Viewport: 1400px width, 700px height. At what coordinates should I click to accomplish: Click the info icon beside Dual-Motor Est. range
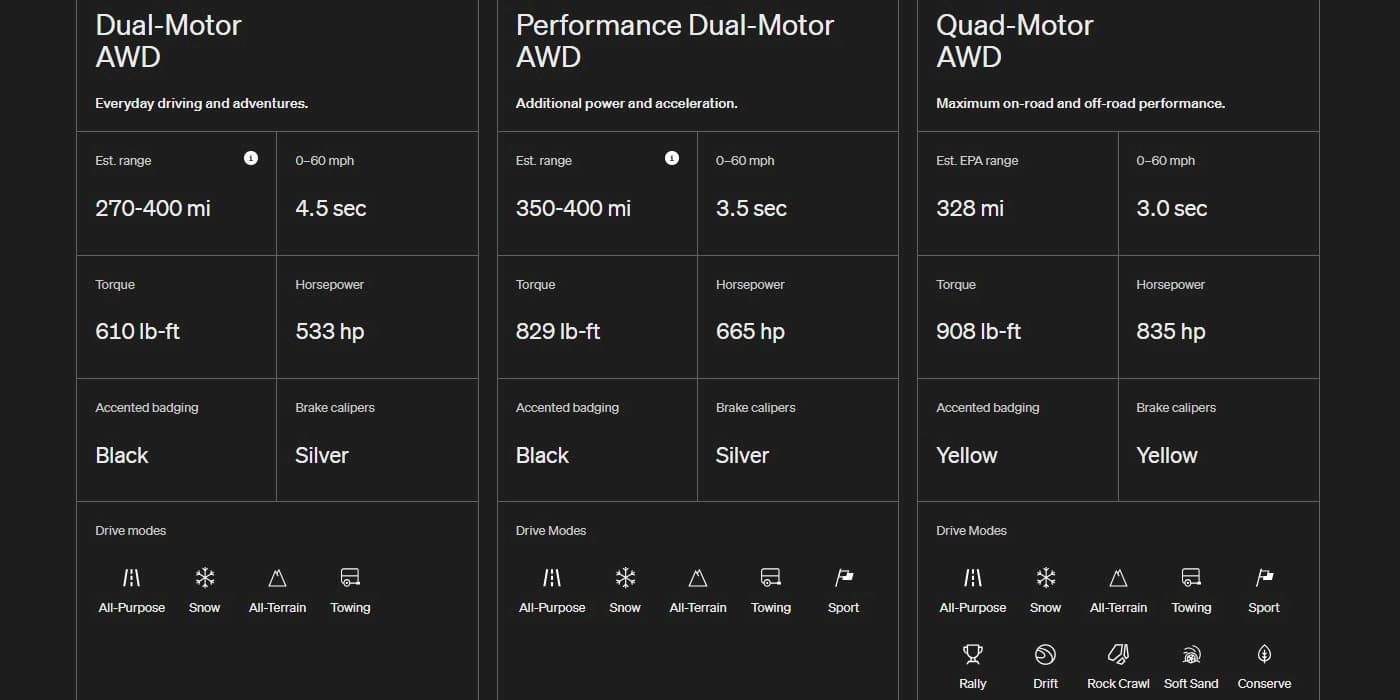click(x=251, y=158)
